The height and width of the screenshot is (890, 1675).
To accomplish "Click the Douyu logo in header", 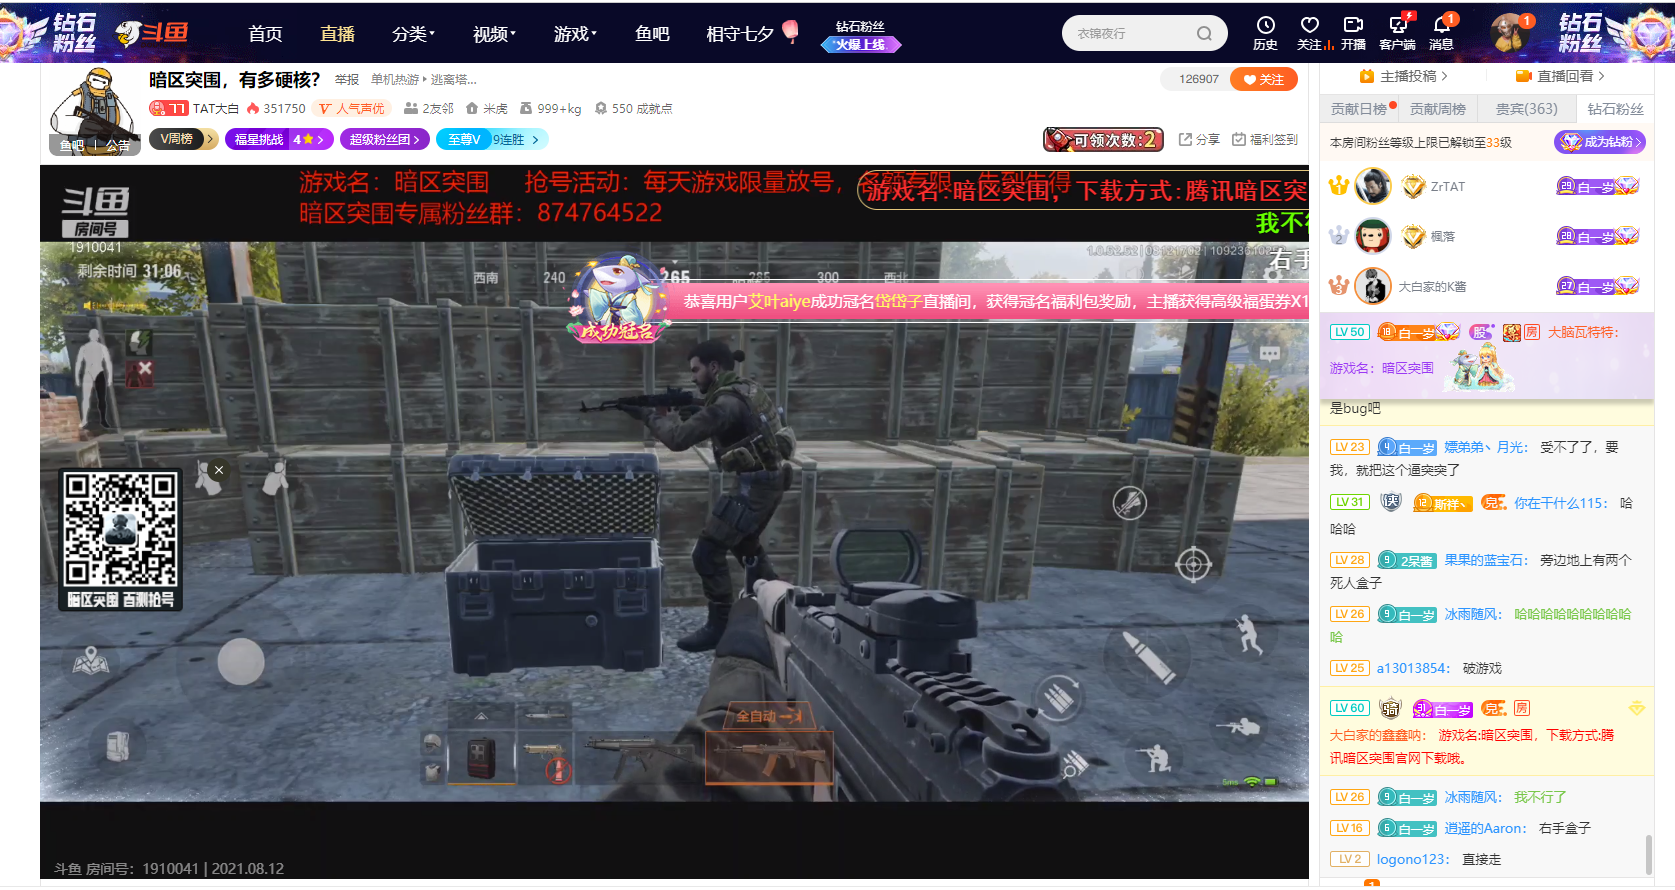I will point(152,33).
